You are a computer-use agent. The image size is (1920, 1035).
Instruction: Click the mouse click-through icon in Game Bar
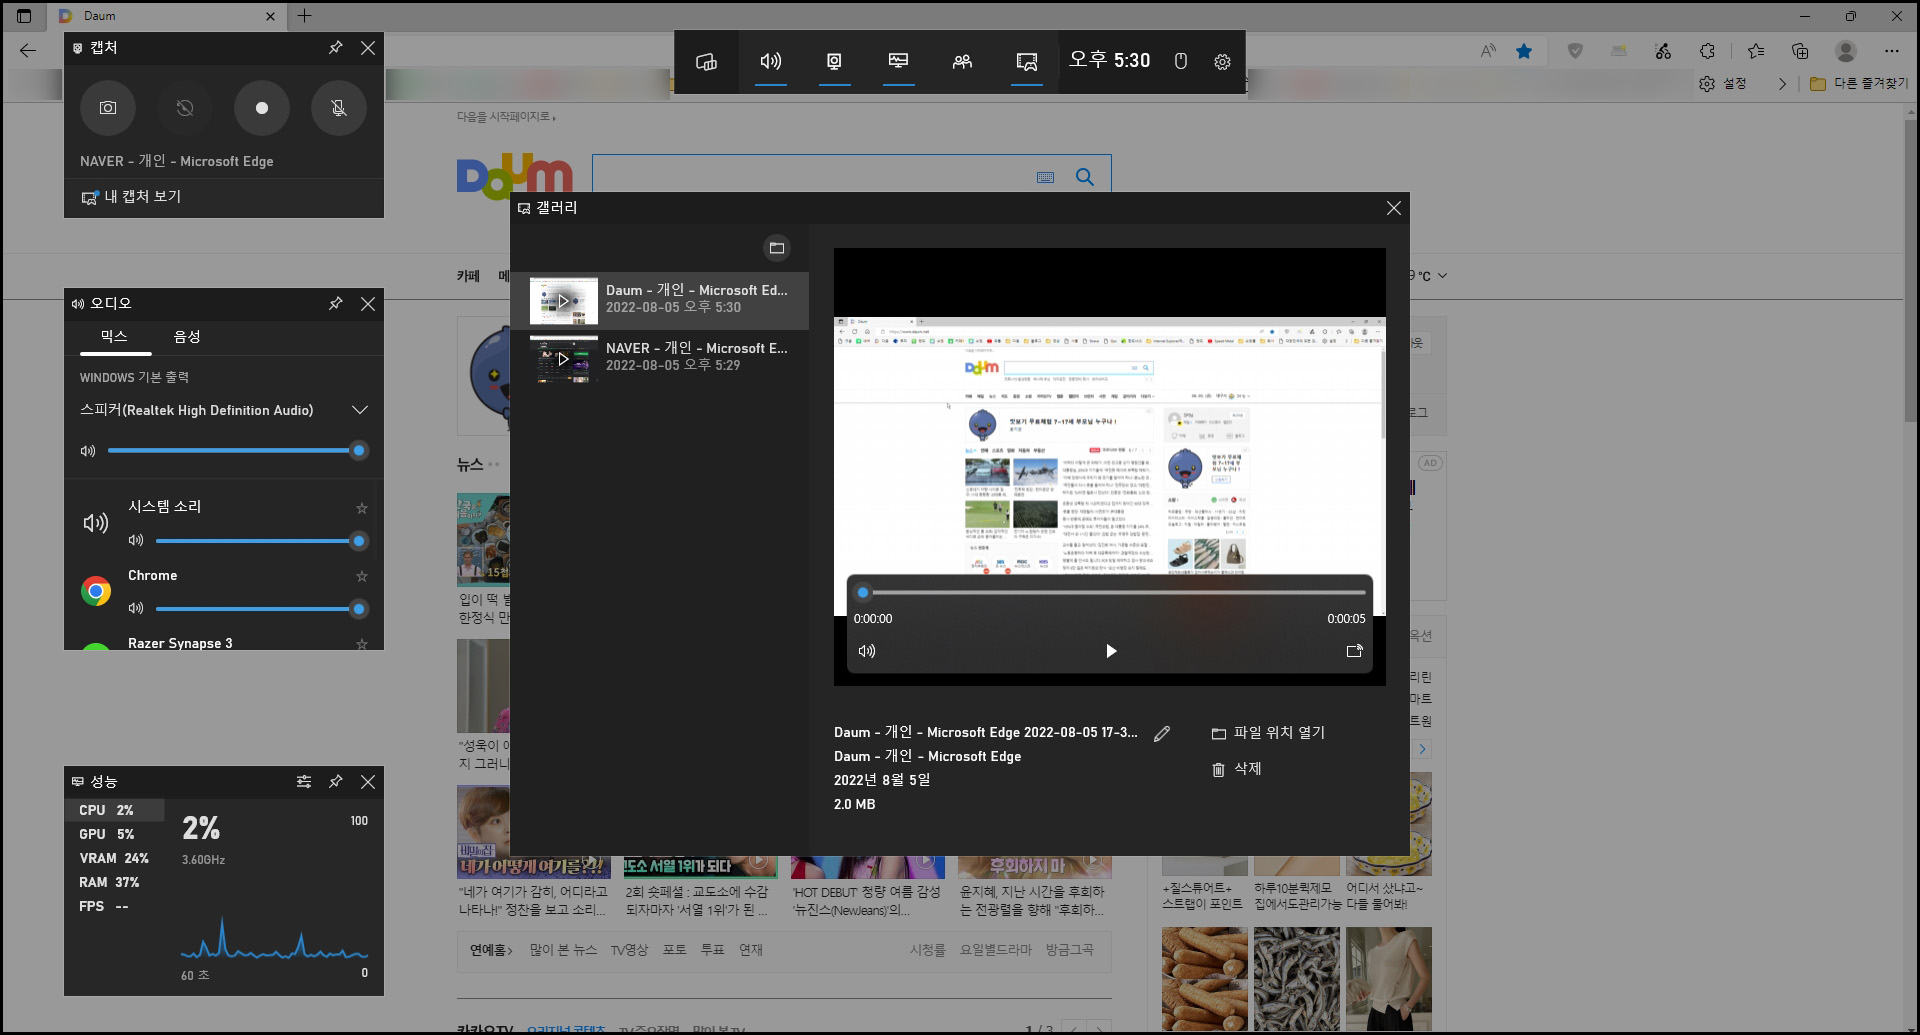(x=1180, y=61)
